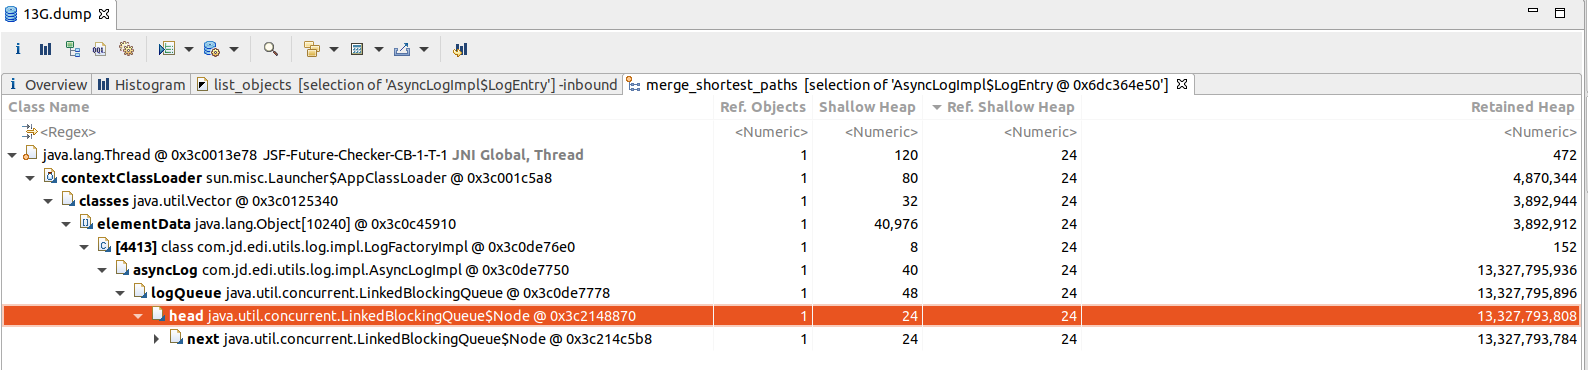
Task: Open dropdown arrow beside group results icon
Action: (x=334, y=49)
